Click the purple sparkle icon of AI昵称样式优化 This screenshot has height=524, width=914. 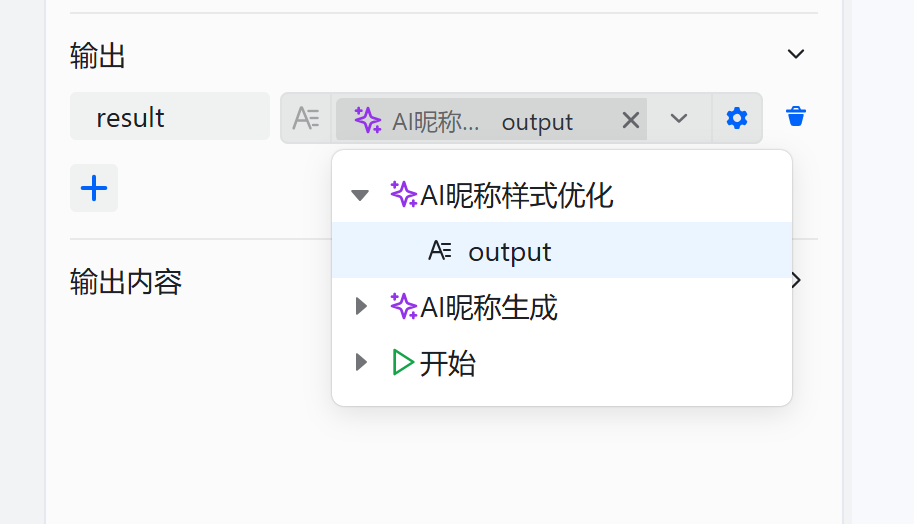pos(403,194)
